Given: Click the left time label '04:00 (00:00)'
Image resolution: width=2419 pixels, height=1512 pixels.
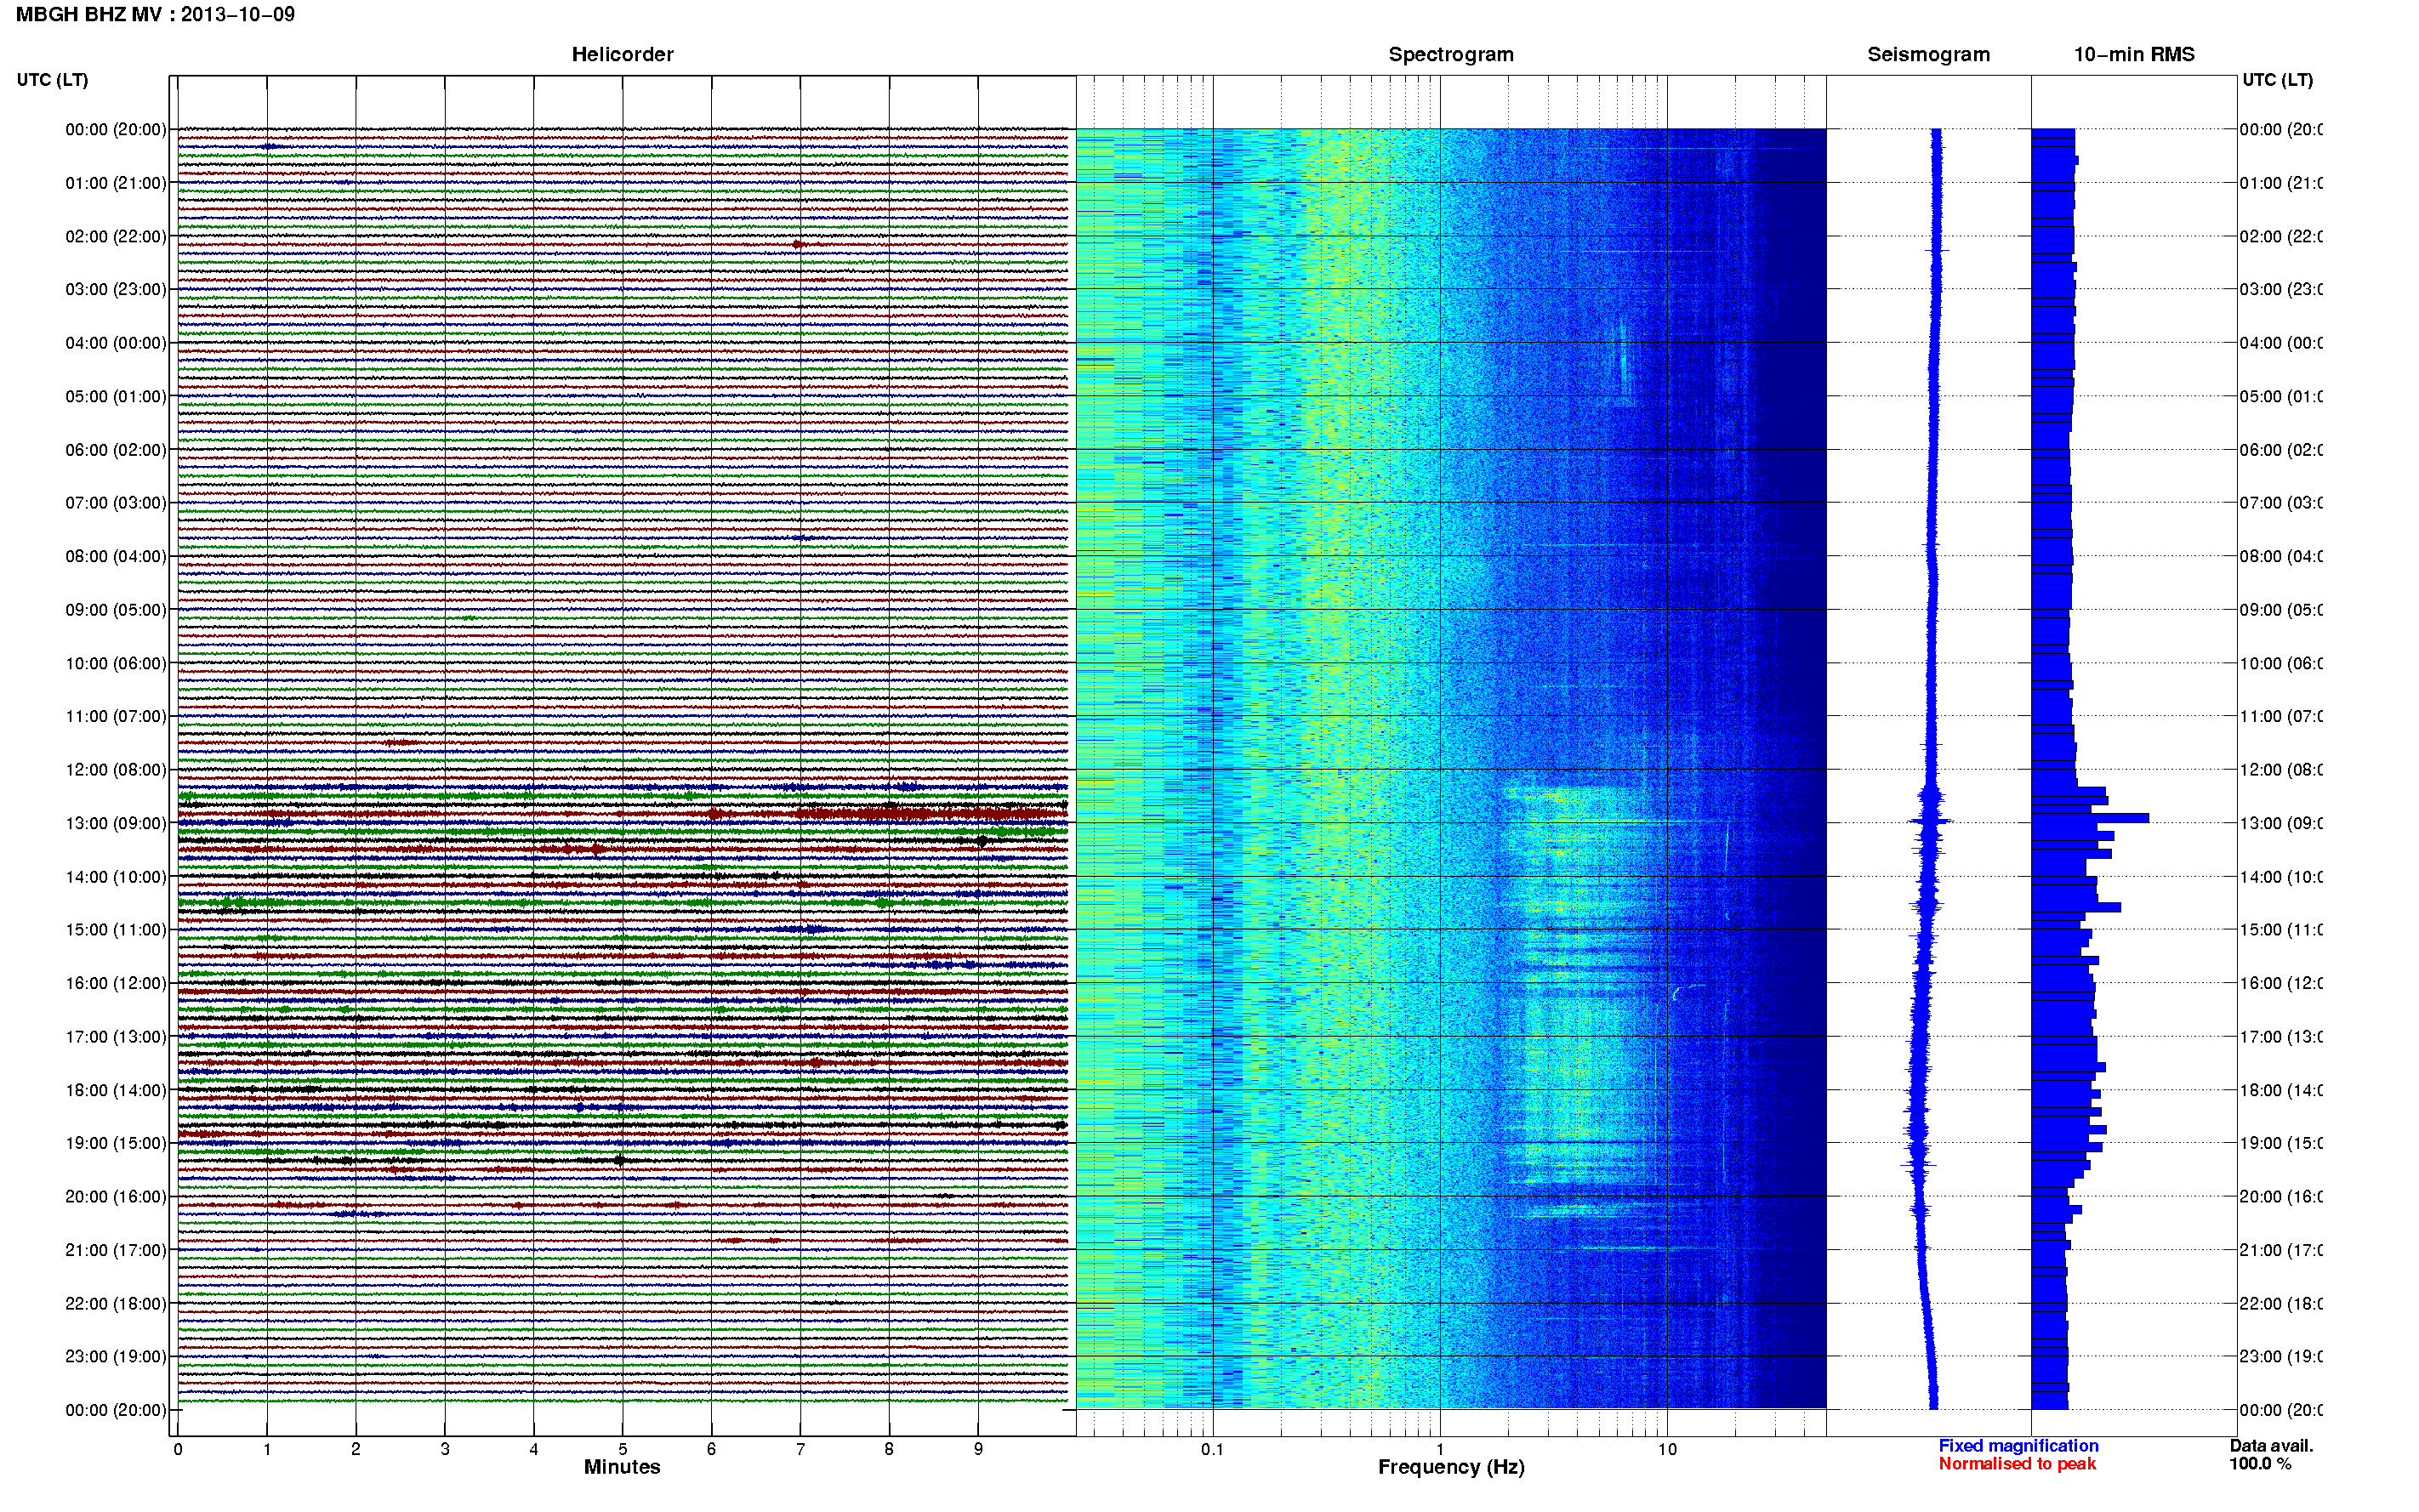Looking at the screenshot, I should tap(116, 343).
